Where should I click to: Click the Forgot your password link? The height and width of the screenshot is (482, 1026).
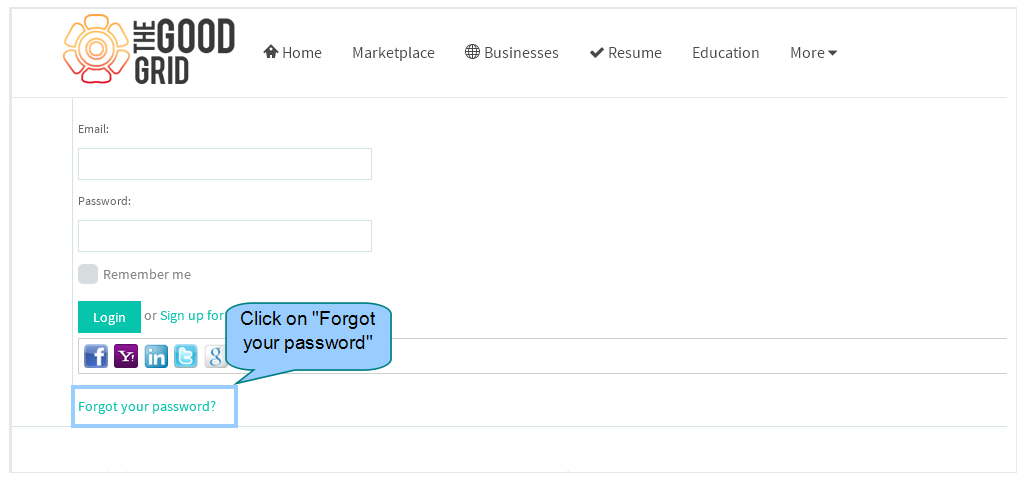coord(147,406)
